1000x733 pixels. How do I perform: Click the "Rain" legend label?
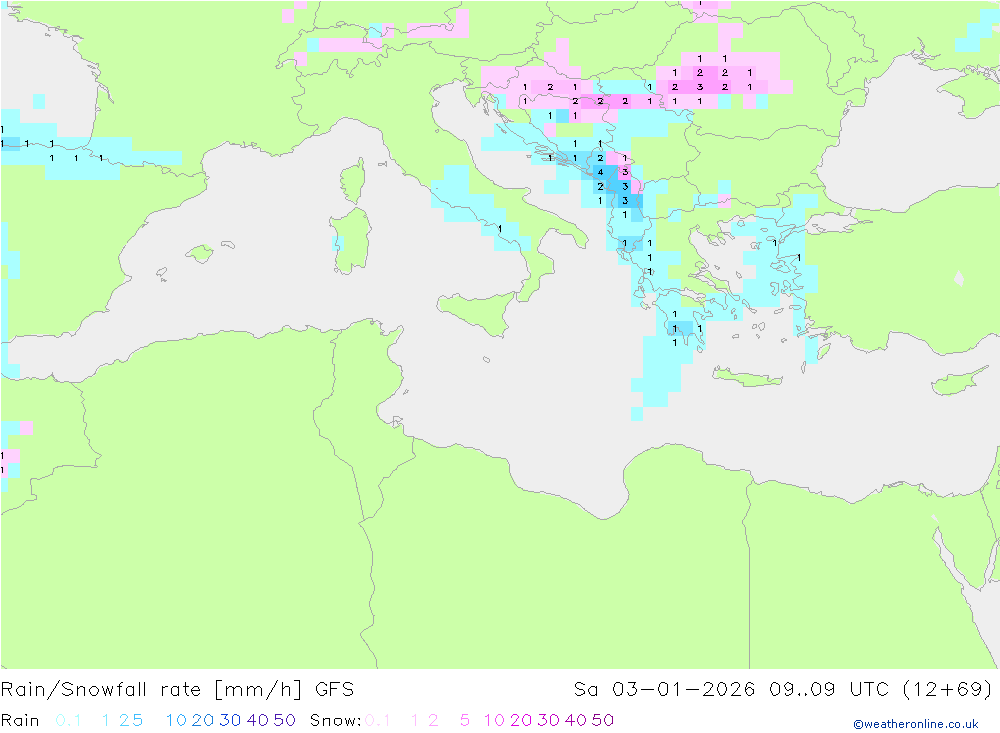20,720
